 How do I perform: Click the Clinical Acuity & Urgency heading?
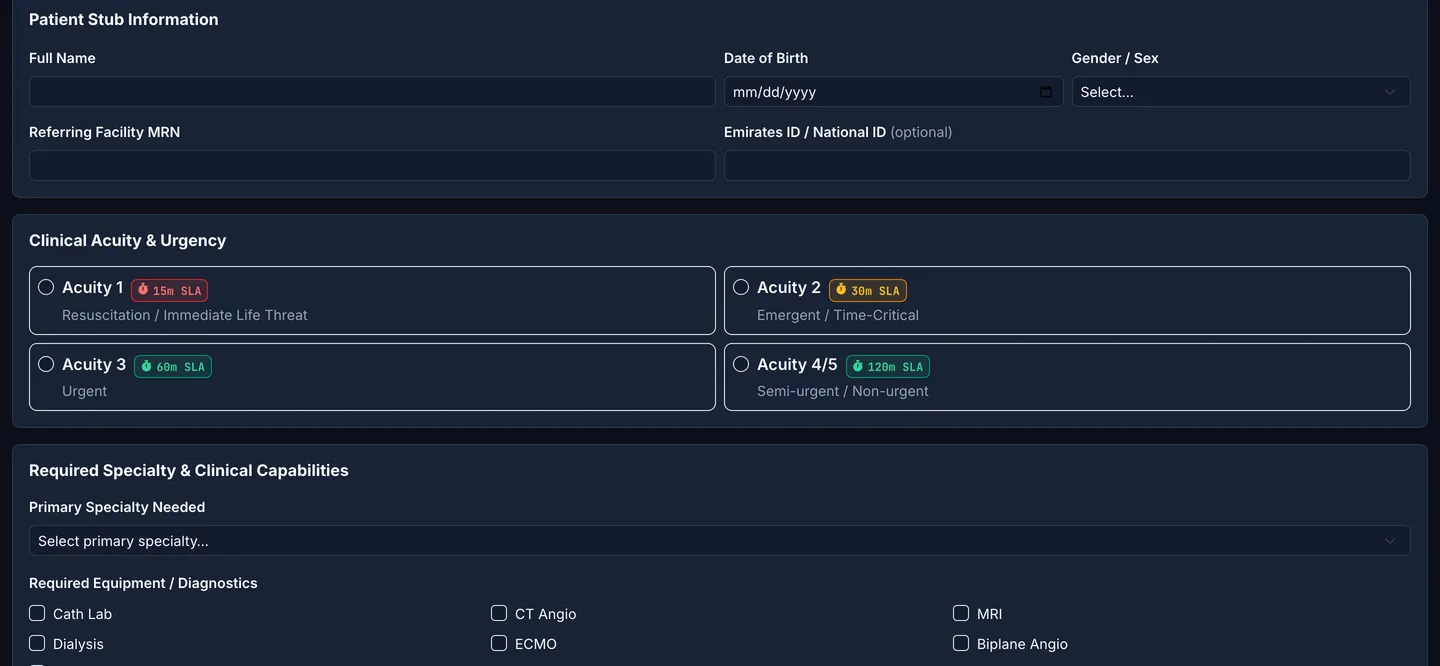click(x=128, y=240)
